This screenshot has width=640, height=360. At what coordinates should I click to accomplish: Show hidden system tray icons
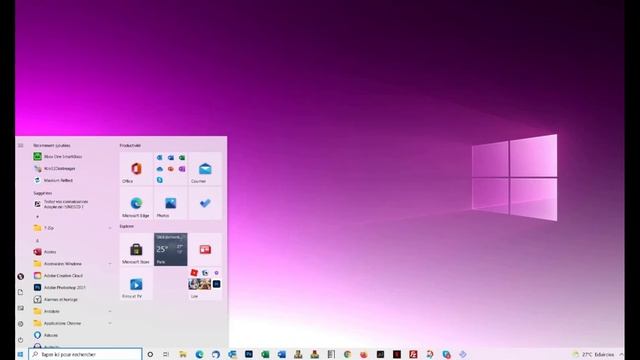[x=621, y=354]
